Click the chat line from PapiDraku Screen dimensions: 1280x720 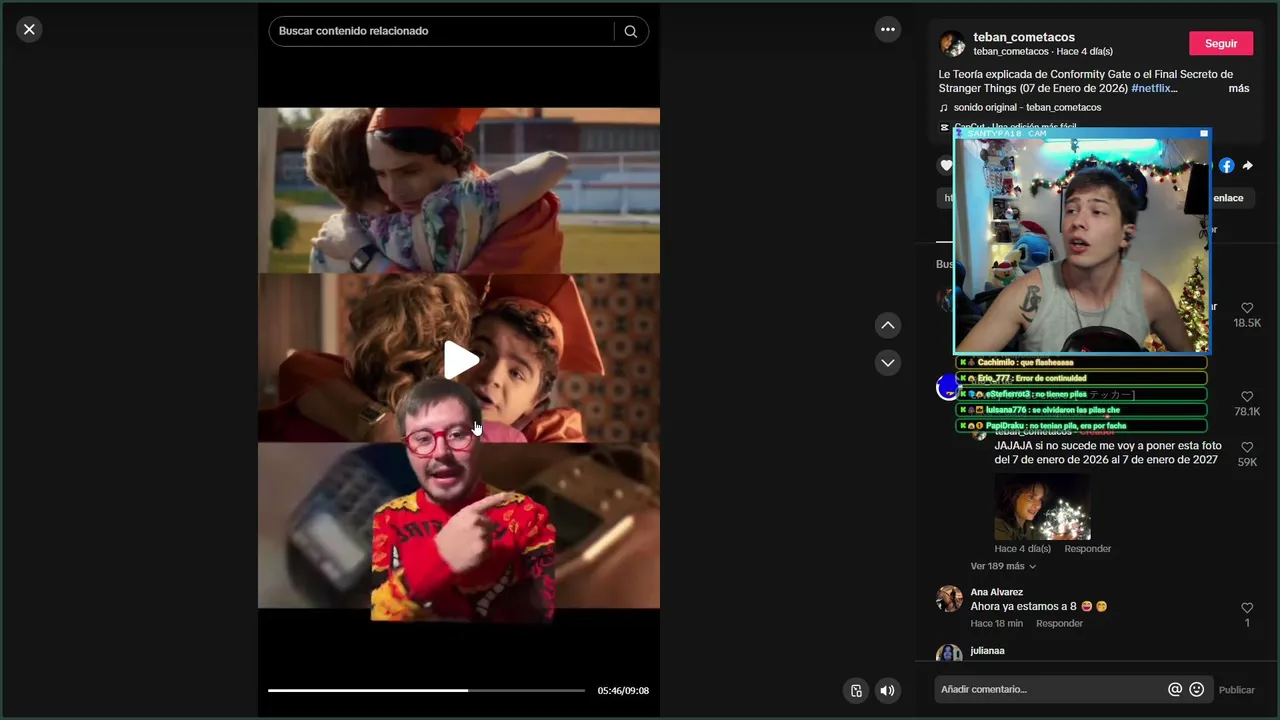tap(1081, 426)
